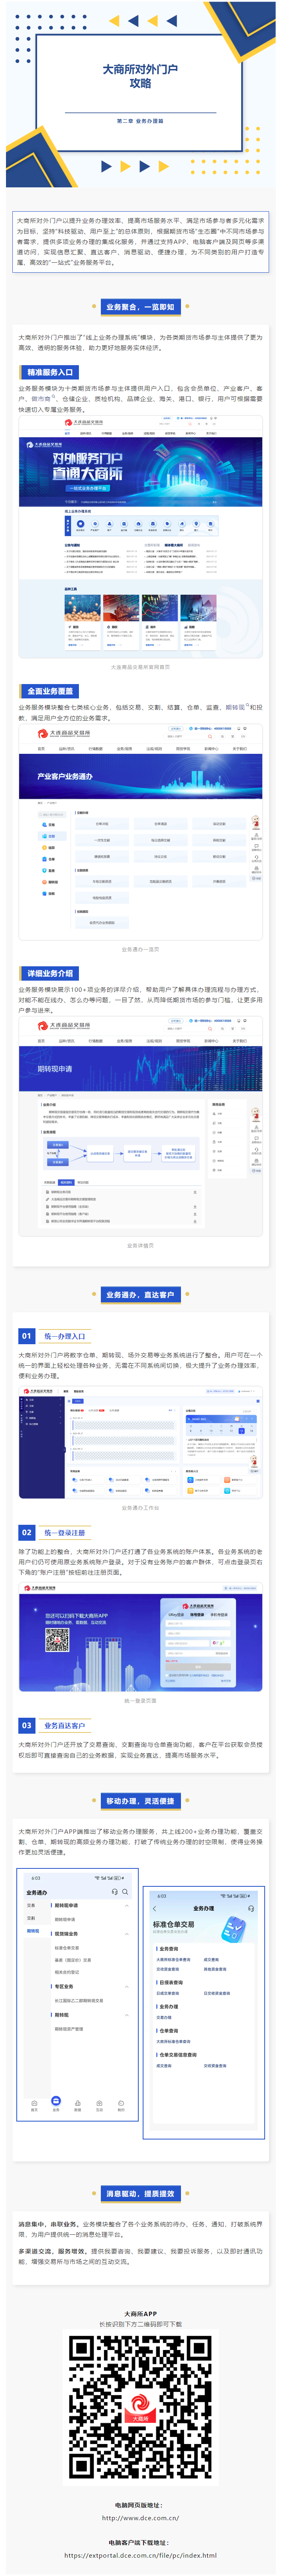The height and width of the screenshot is (2576, 281).
Task: Click the caption 大连商品交易所官网首页
Action: point(140,667)
